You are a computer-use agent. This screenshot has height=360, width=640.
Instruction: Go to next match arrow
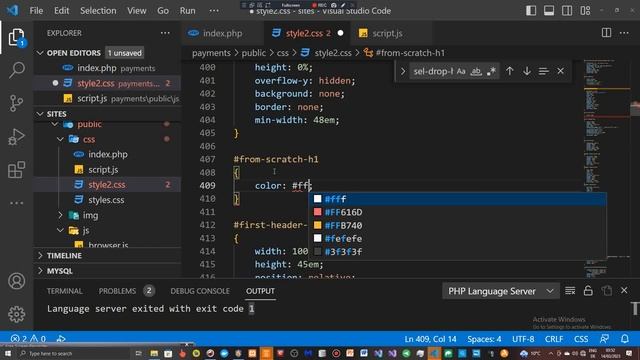(527, 71)
